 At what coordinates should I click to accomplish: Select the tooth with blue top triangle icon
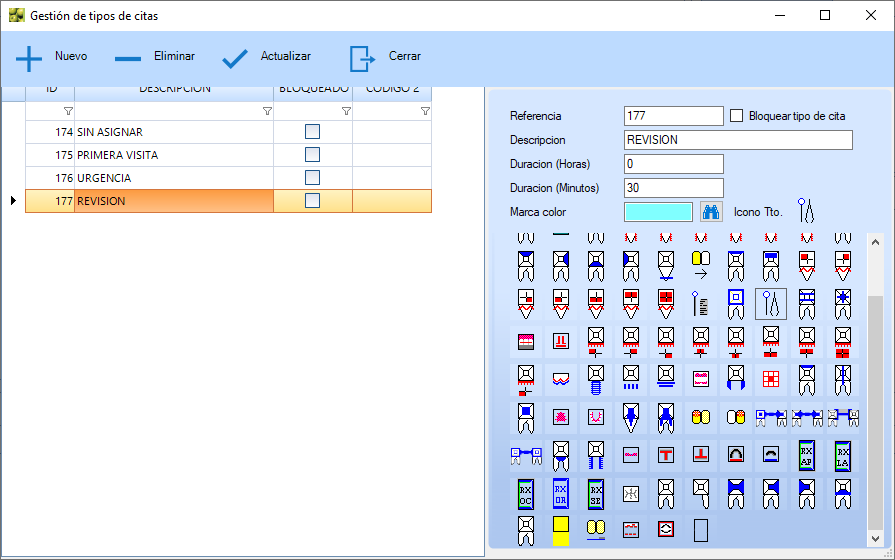pos(526,265)
